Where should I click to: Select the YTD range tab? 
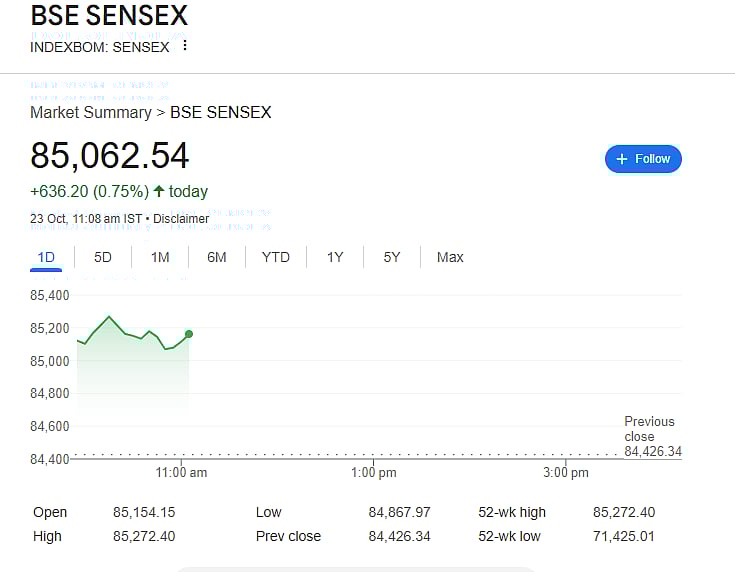[276, 258]
